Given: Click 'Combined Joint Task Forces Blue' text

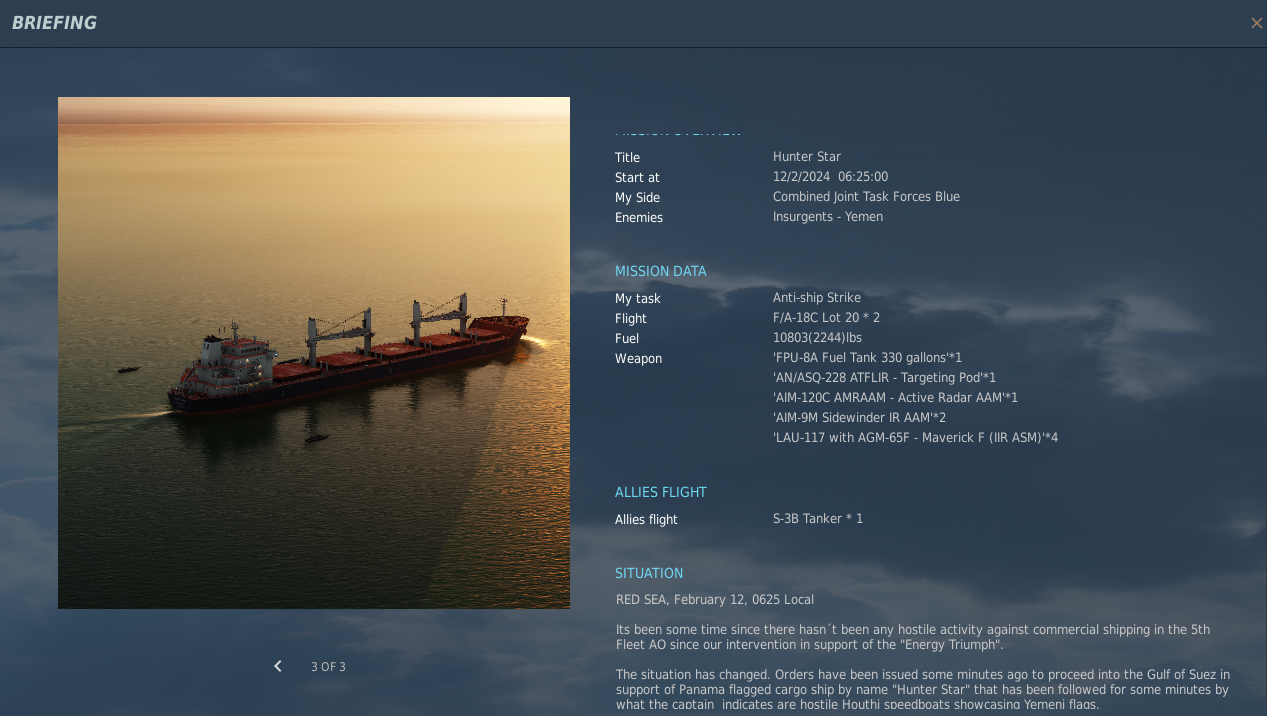Looking at the screenshot, I should pyautogui.click(x=866, y=197).
